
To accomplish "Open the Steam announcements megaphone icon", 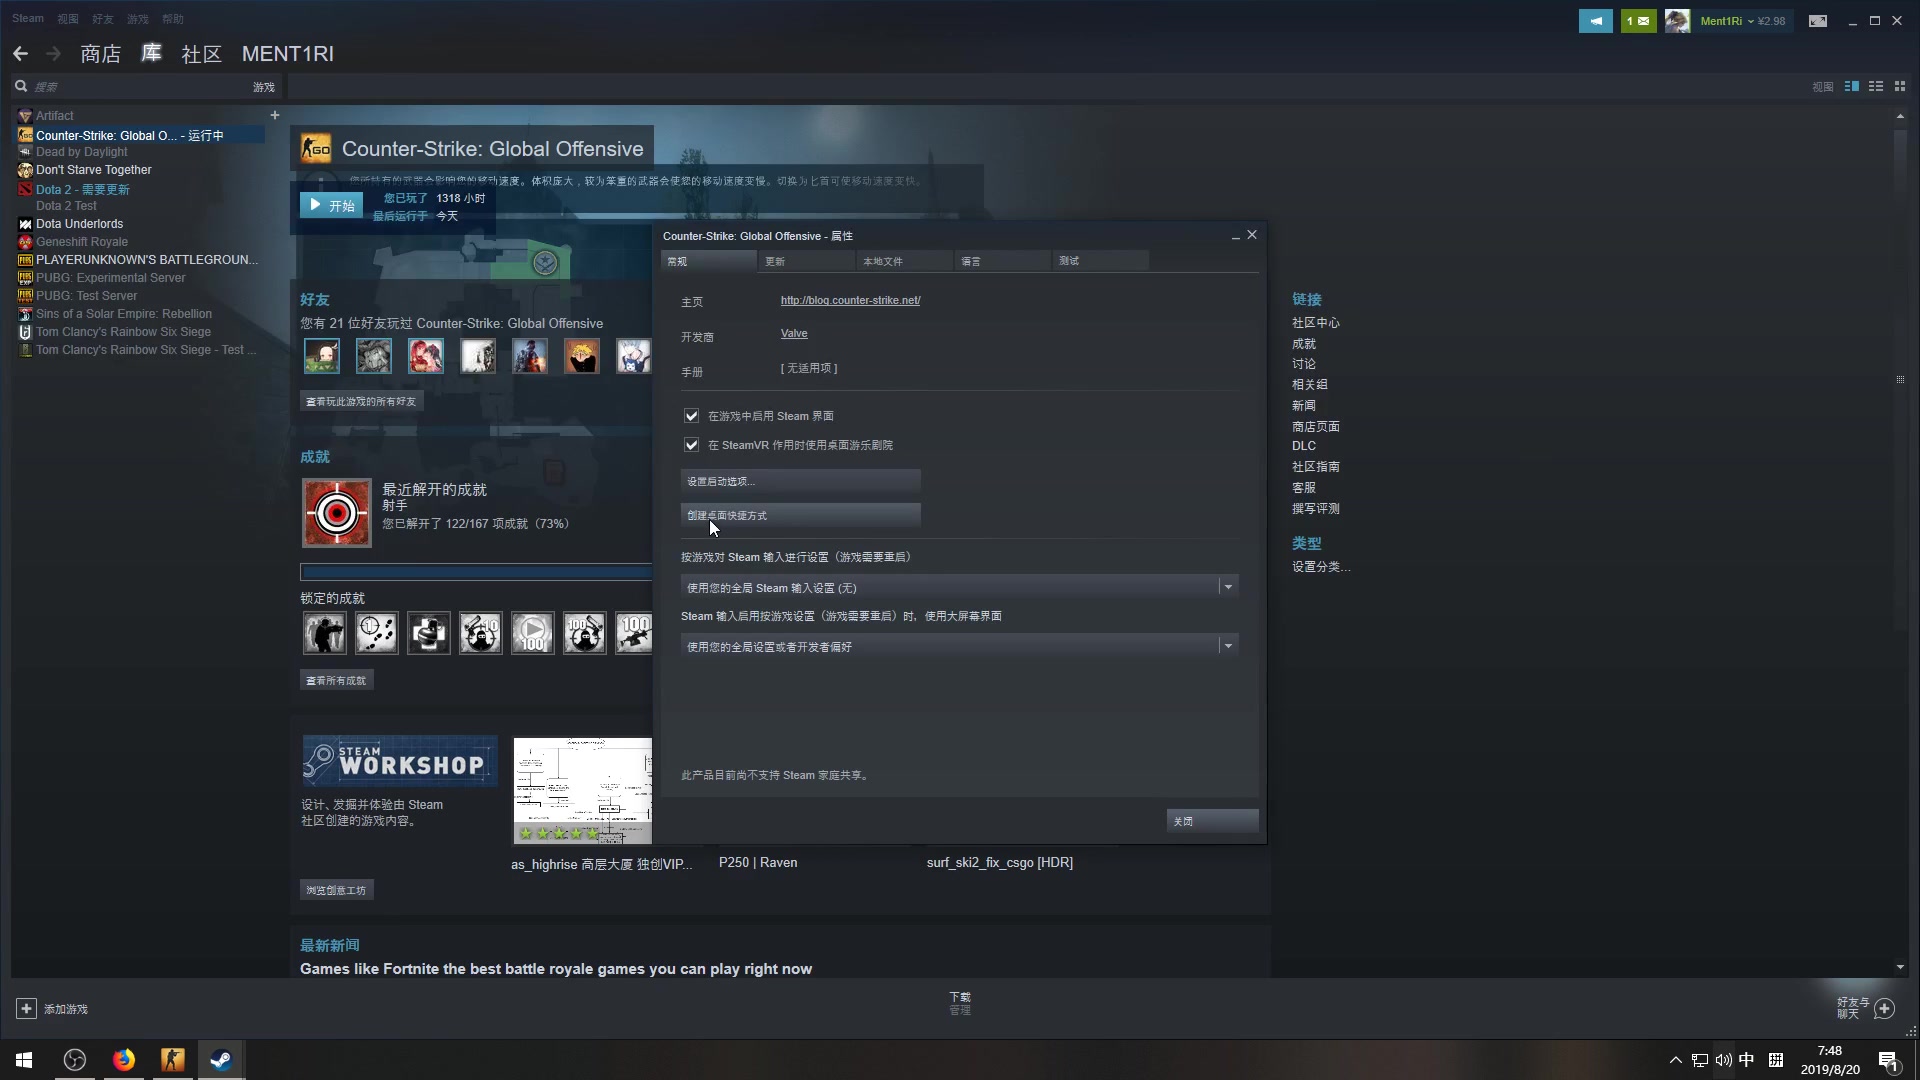I will tap(1595, 21).
